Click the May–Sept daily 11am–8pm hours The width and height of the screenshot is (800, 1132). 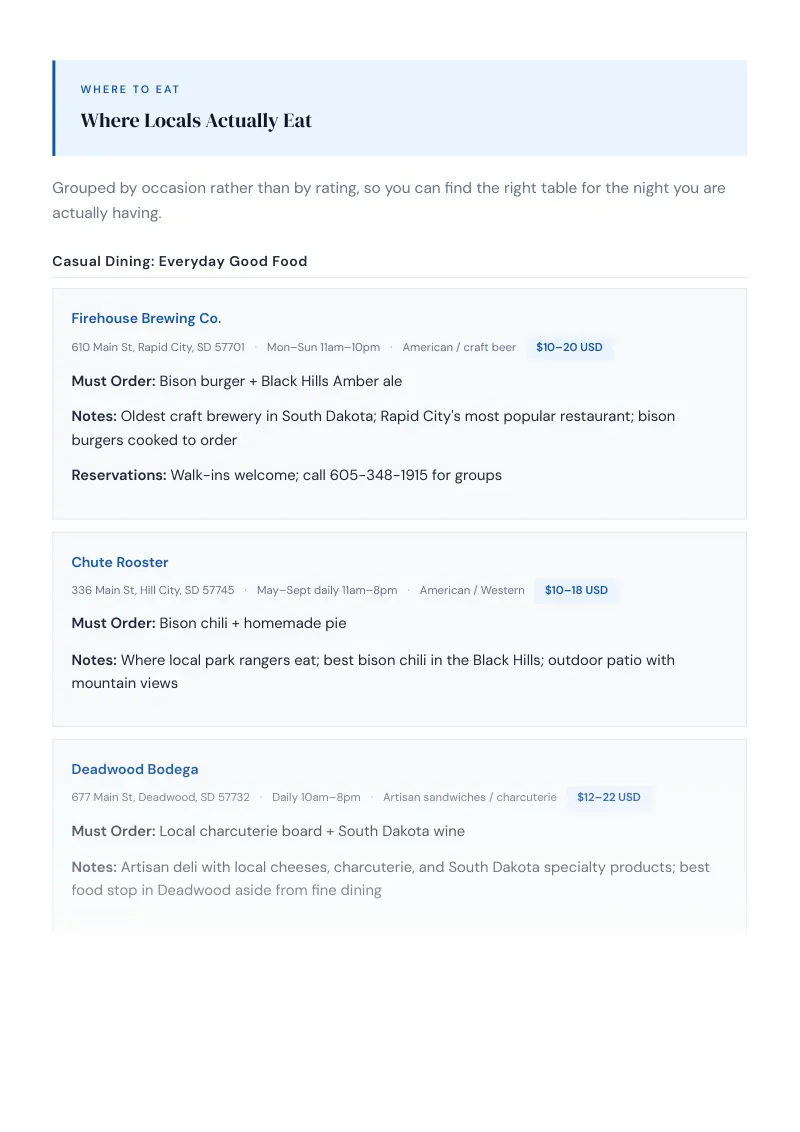327,590
